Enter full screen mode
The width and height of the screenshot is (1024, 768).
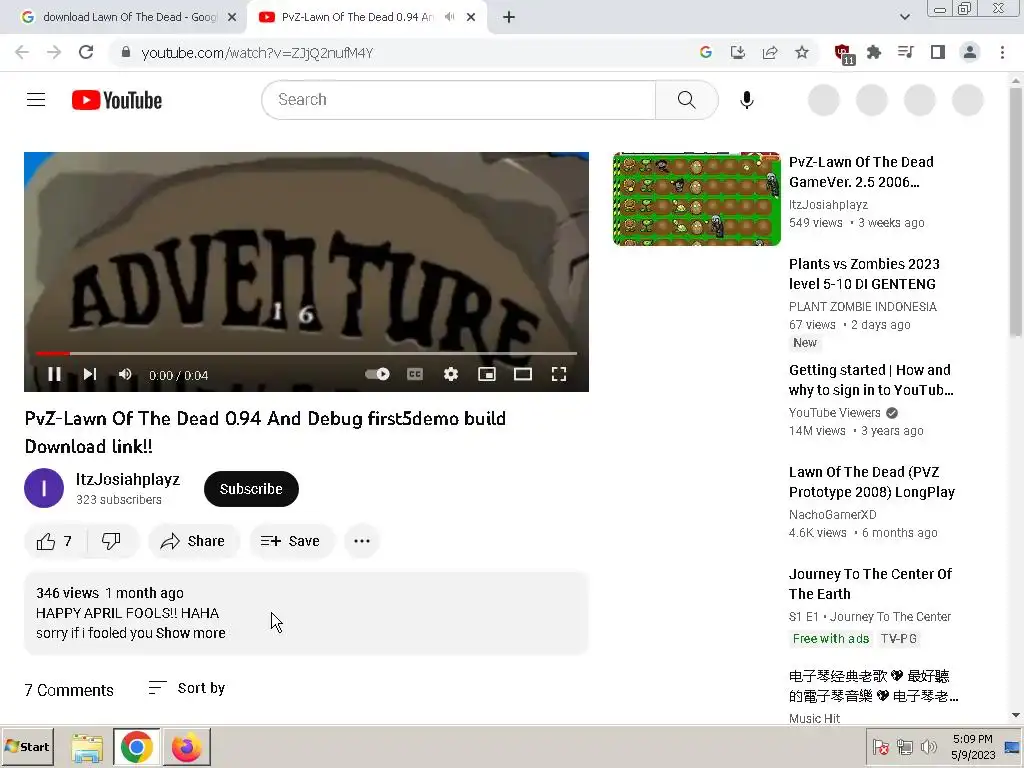pyautogui.click(x=558, y=374)
